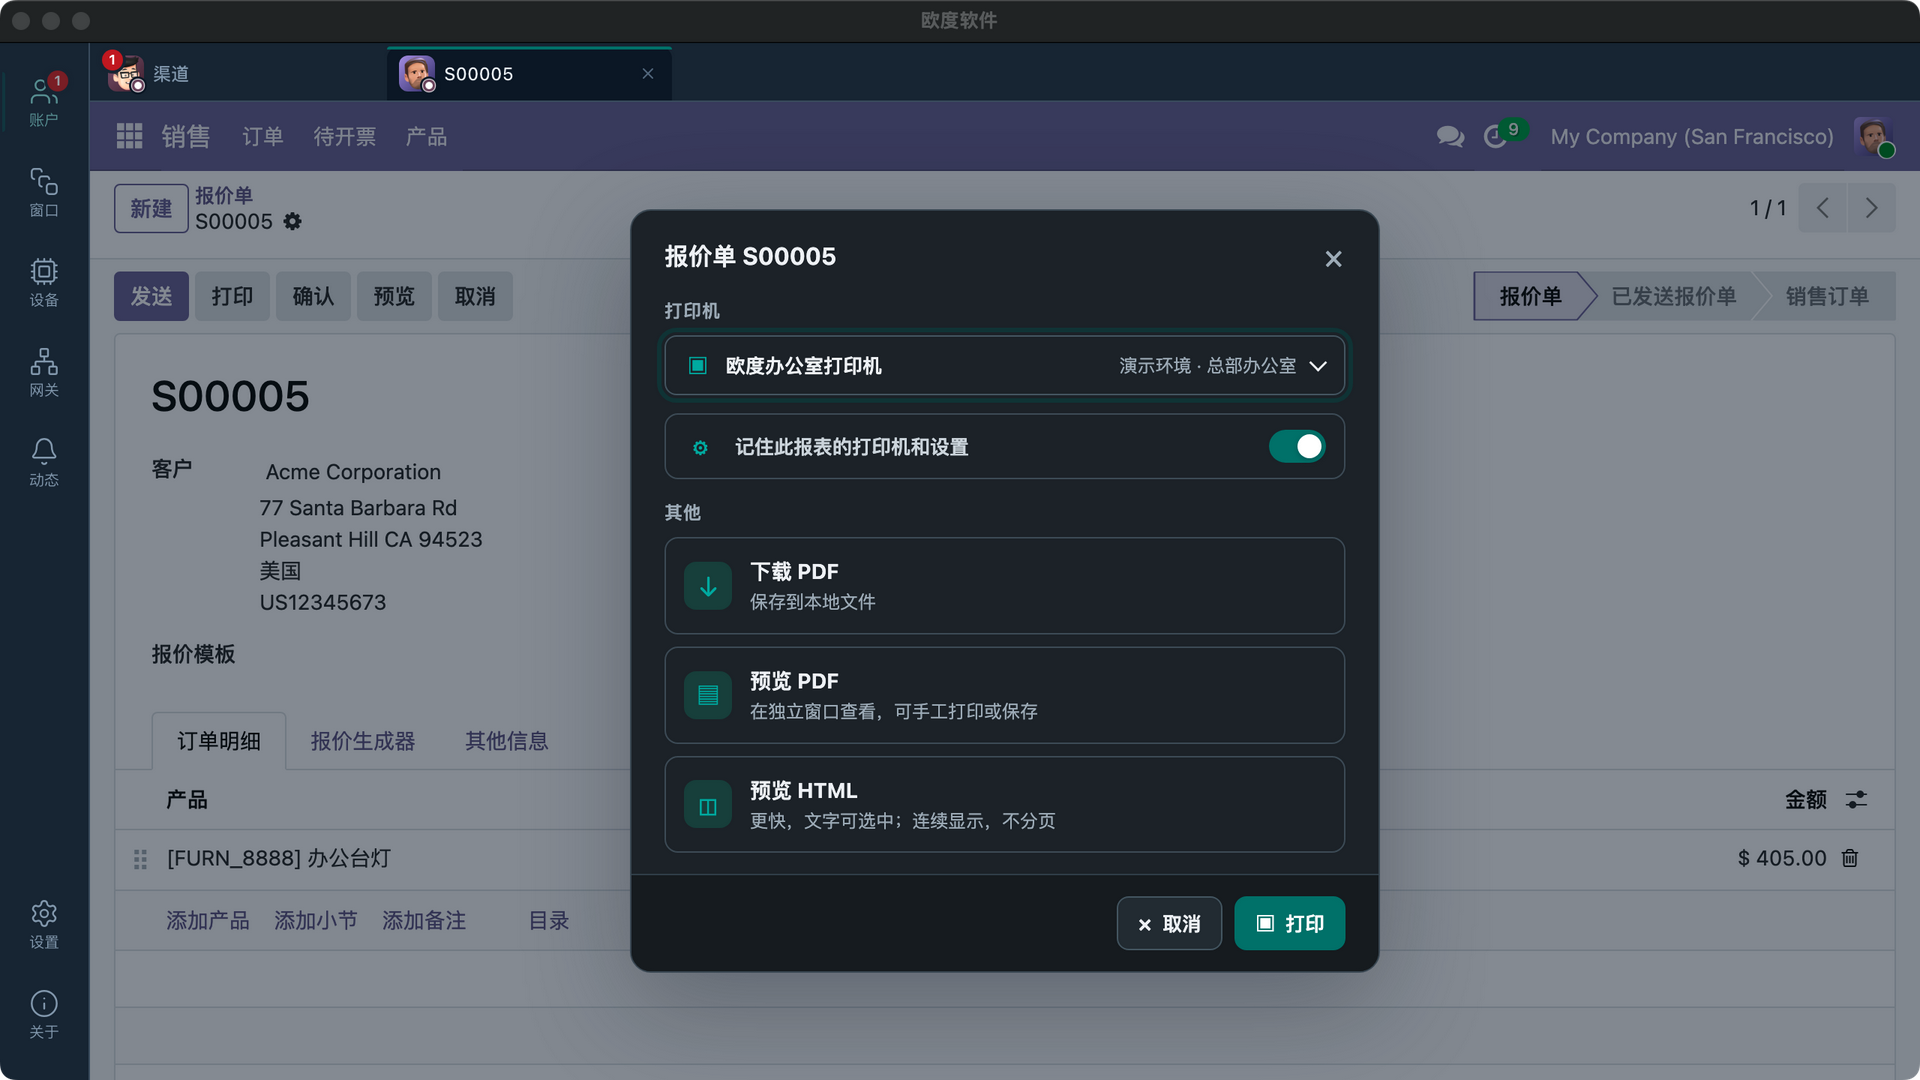This screenshot has width=1920, height=1080.
Task: Open the 待开票 menu
Action: pyautogui.click(x=345, y=136)
